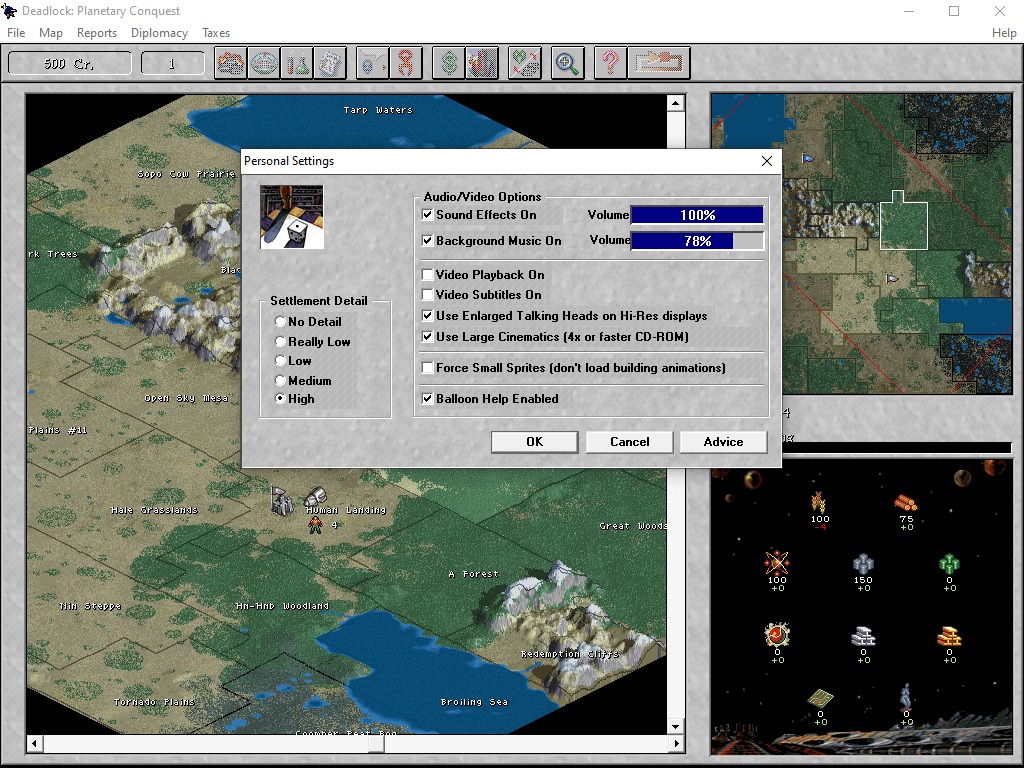Image resolution: width=1024 pixels, height=768 pixels.
Task: Click the 500 Cr. credits display
Action: 69,63
